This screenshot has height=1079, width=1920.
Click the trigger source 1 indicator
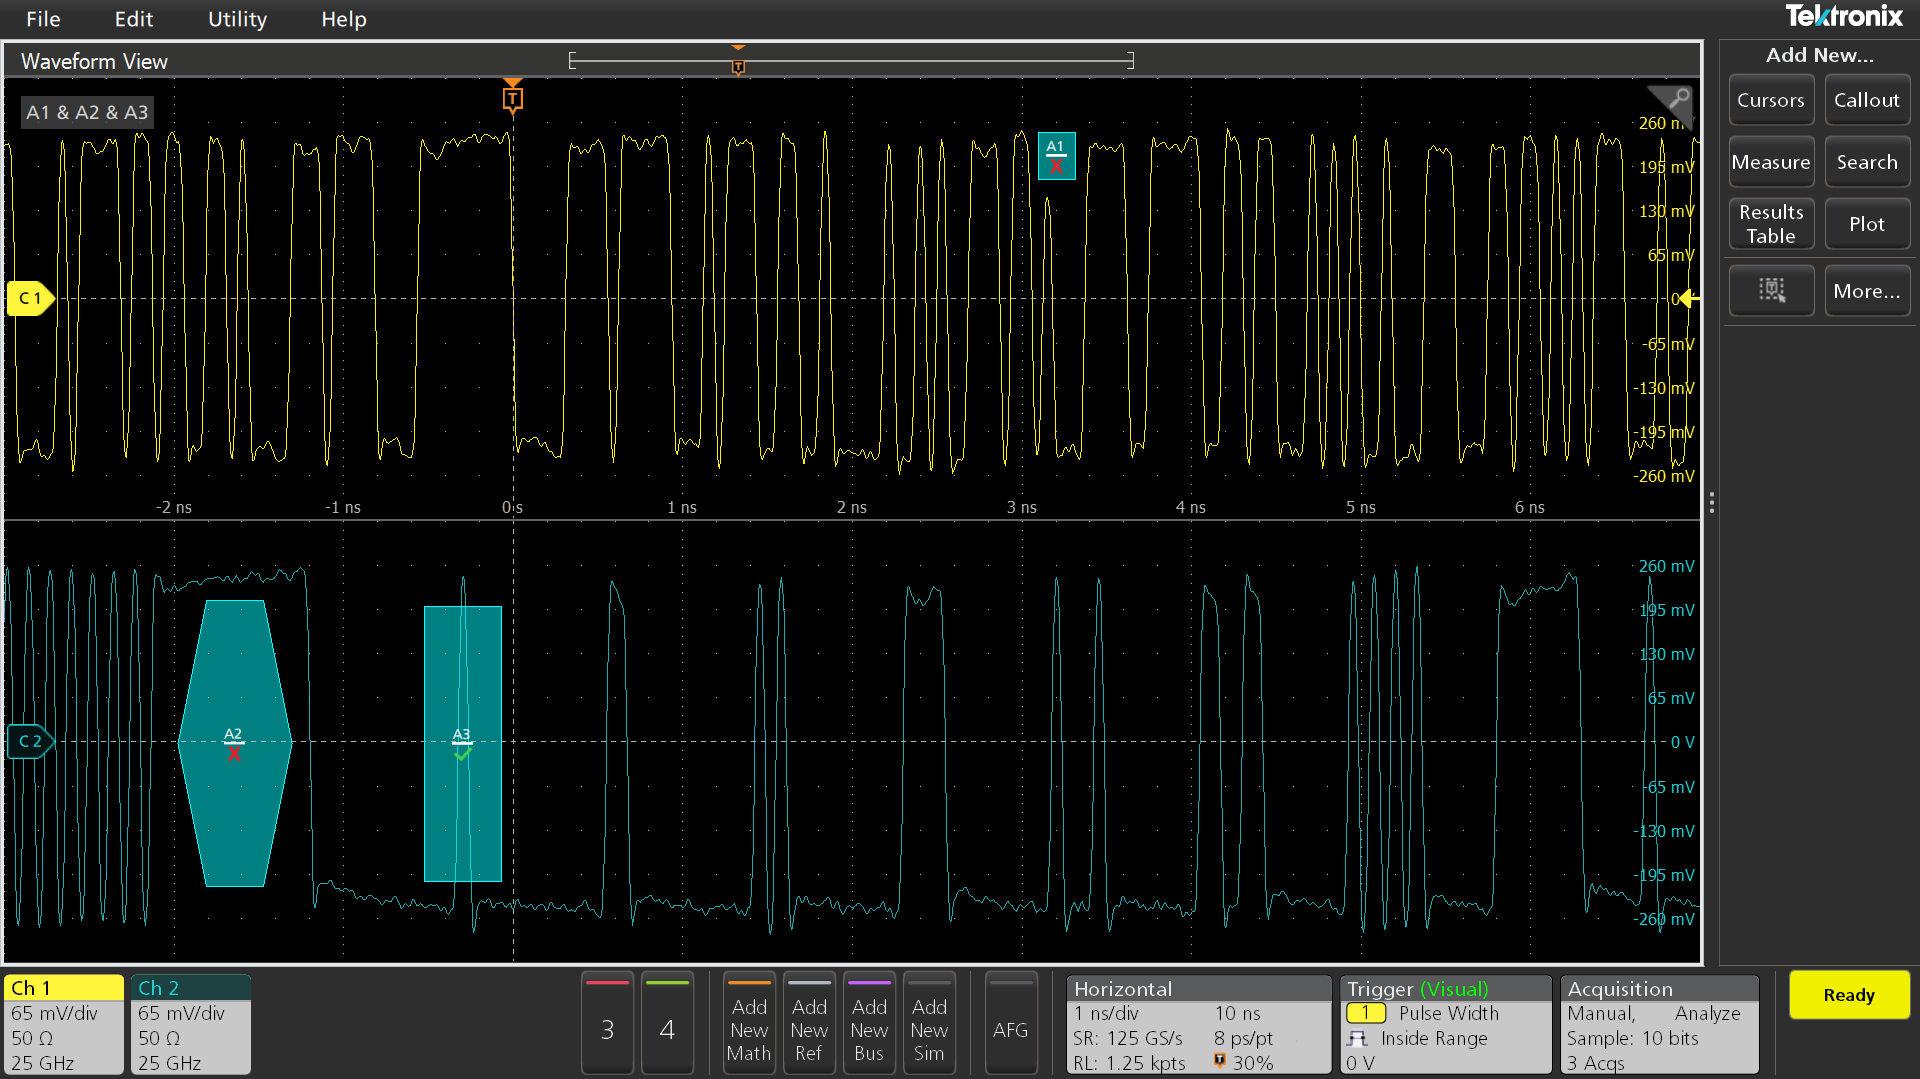(x=1365, y=1013)
